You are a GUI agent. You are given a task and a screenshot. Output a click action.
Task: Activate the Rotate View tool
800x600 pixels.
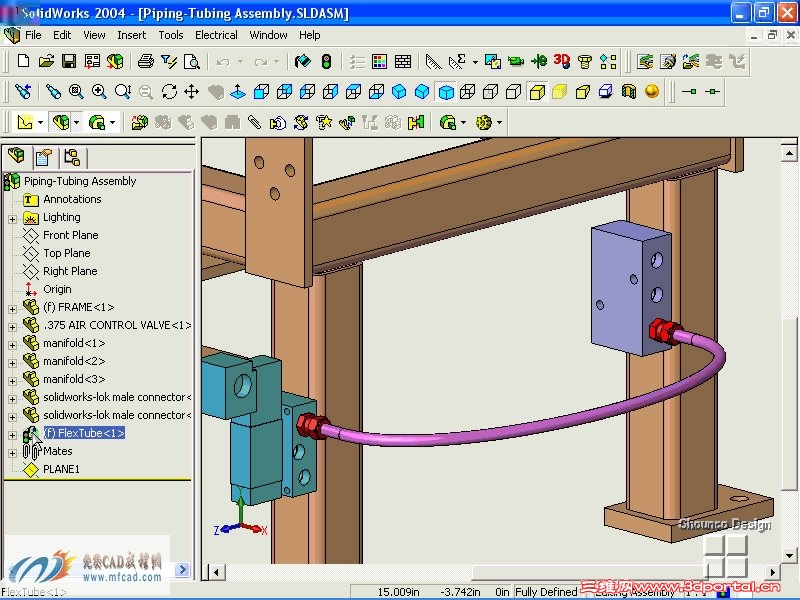coord(169,92)
